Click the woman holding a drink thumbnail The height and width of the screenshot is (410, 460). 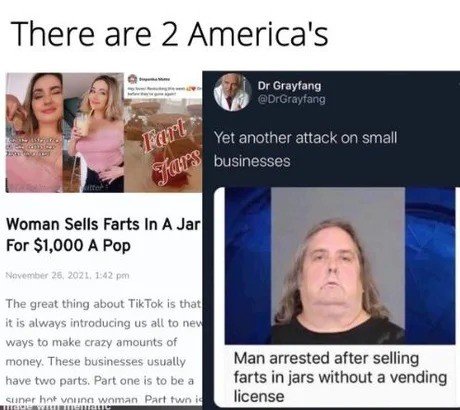tap(93, 132)
